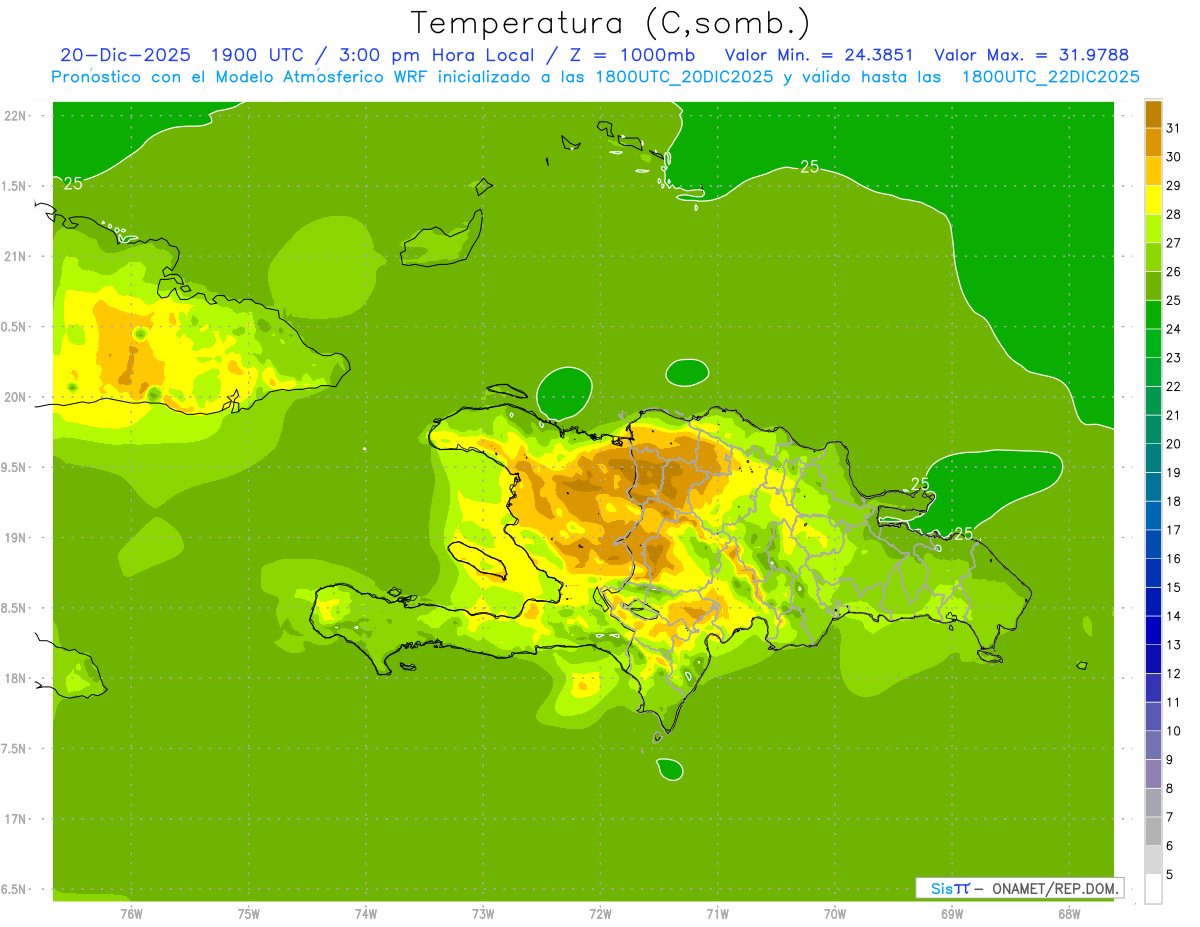Click the 22N latitude label
This screenshot has width=1200, height=927.
[17, 116]
